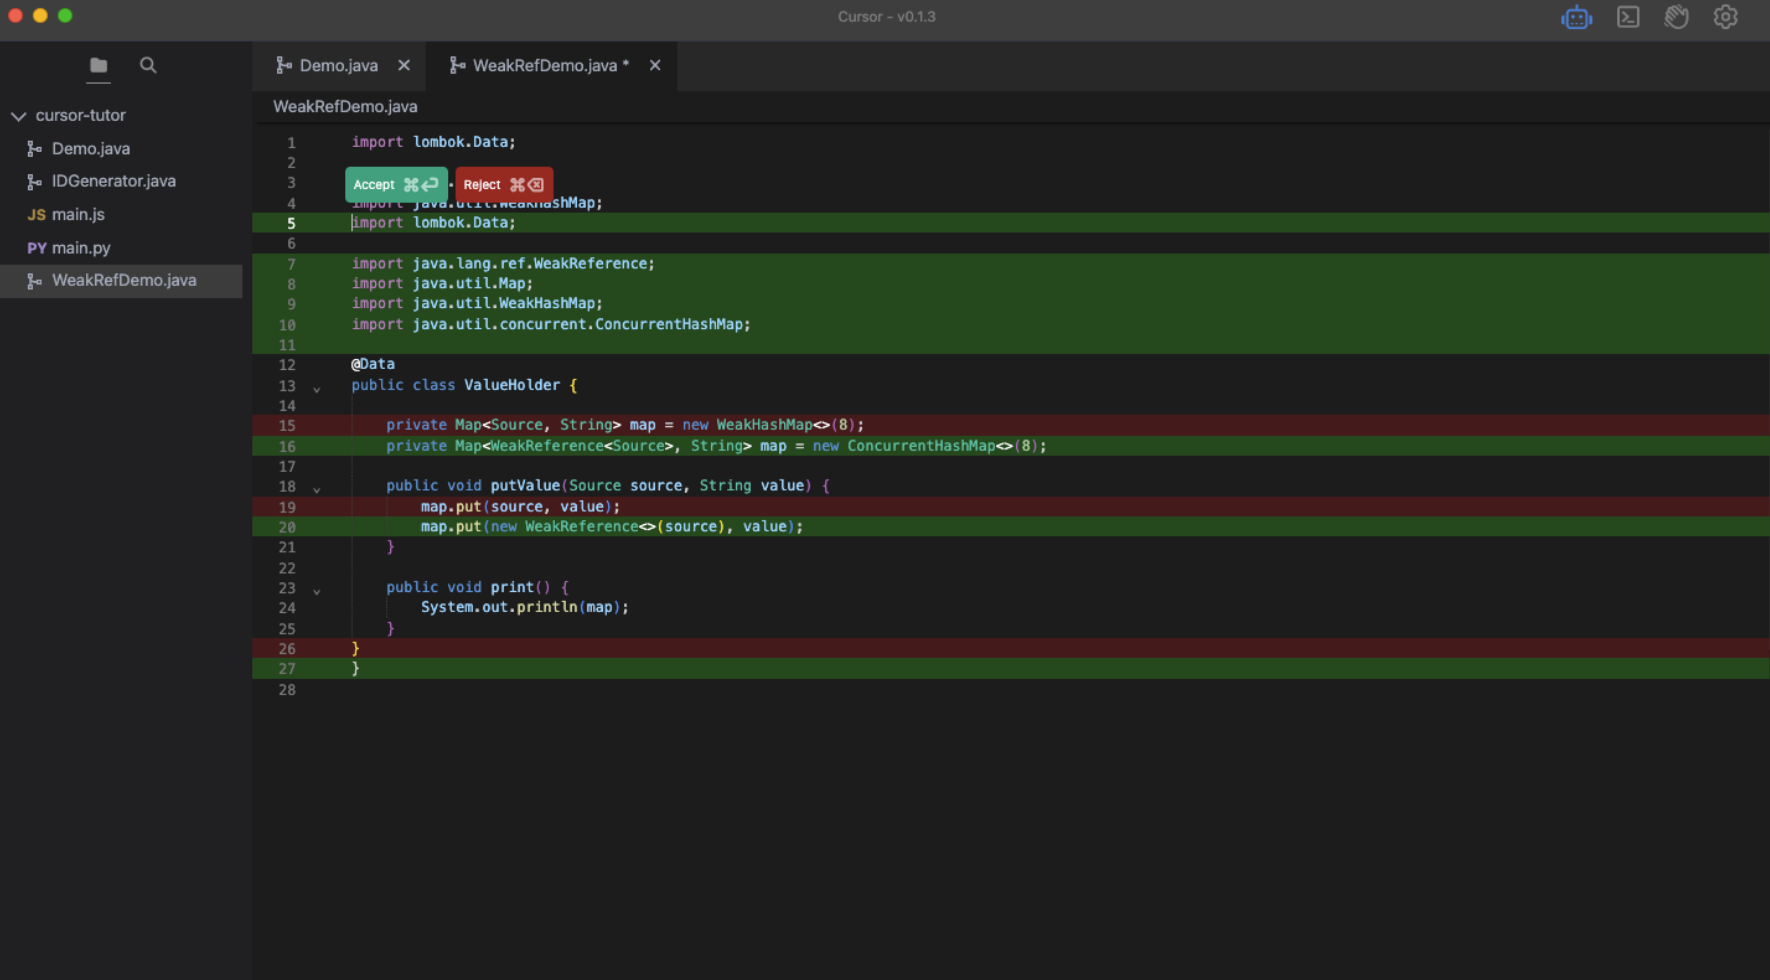The image size is (1770, 980).
Task: Click the ValueHolder class name
Action: click(x=512, y=385)
